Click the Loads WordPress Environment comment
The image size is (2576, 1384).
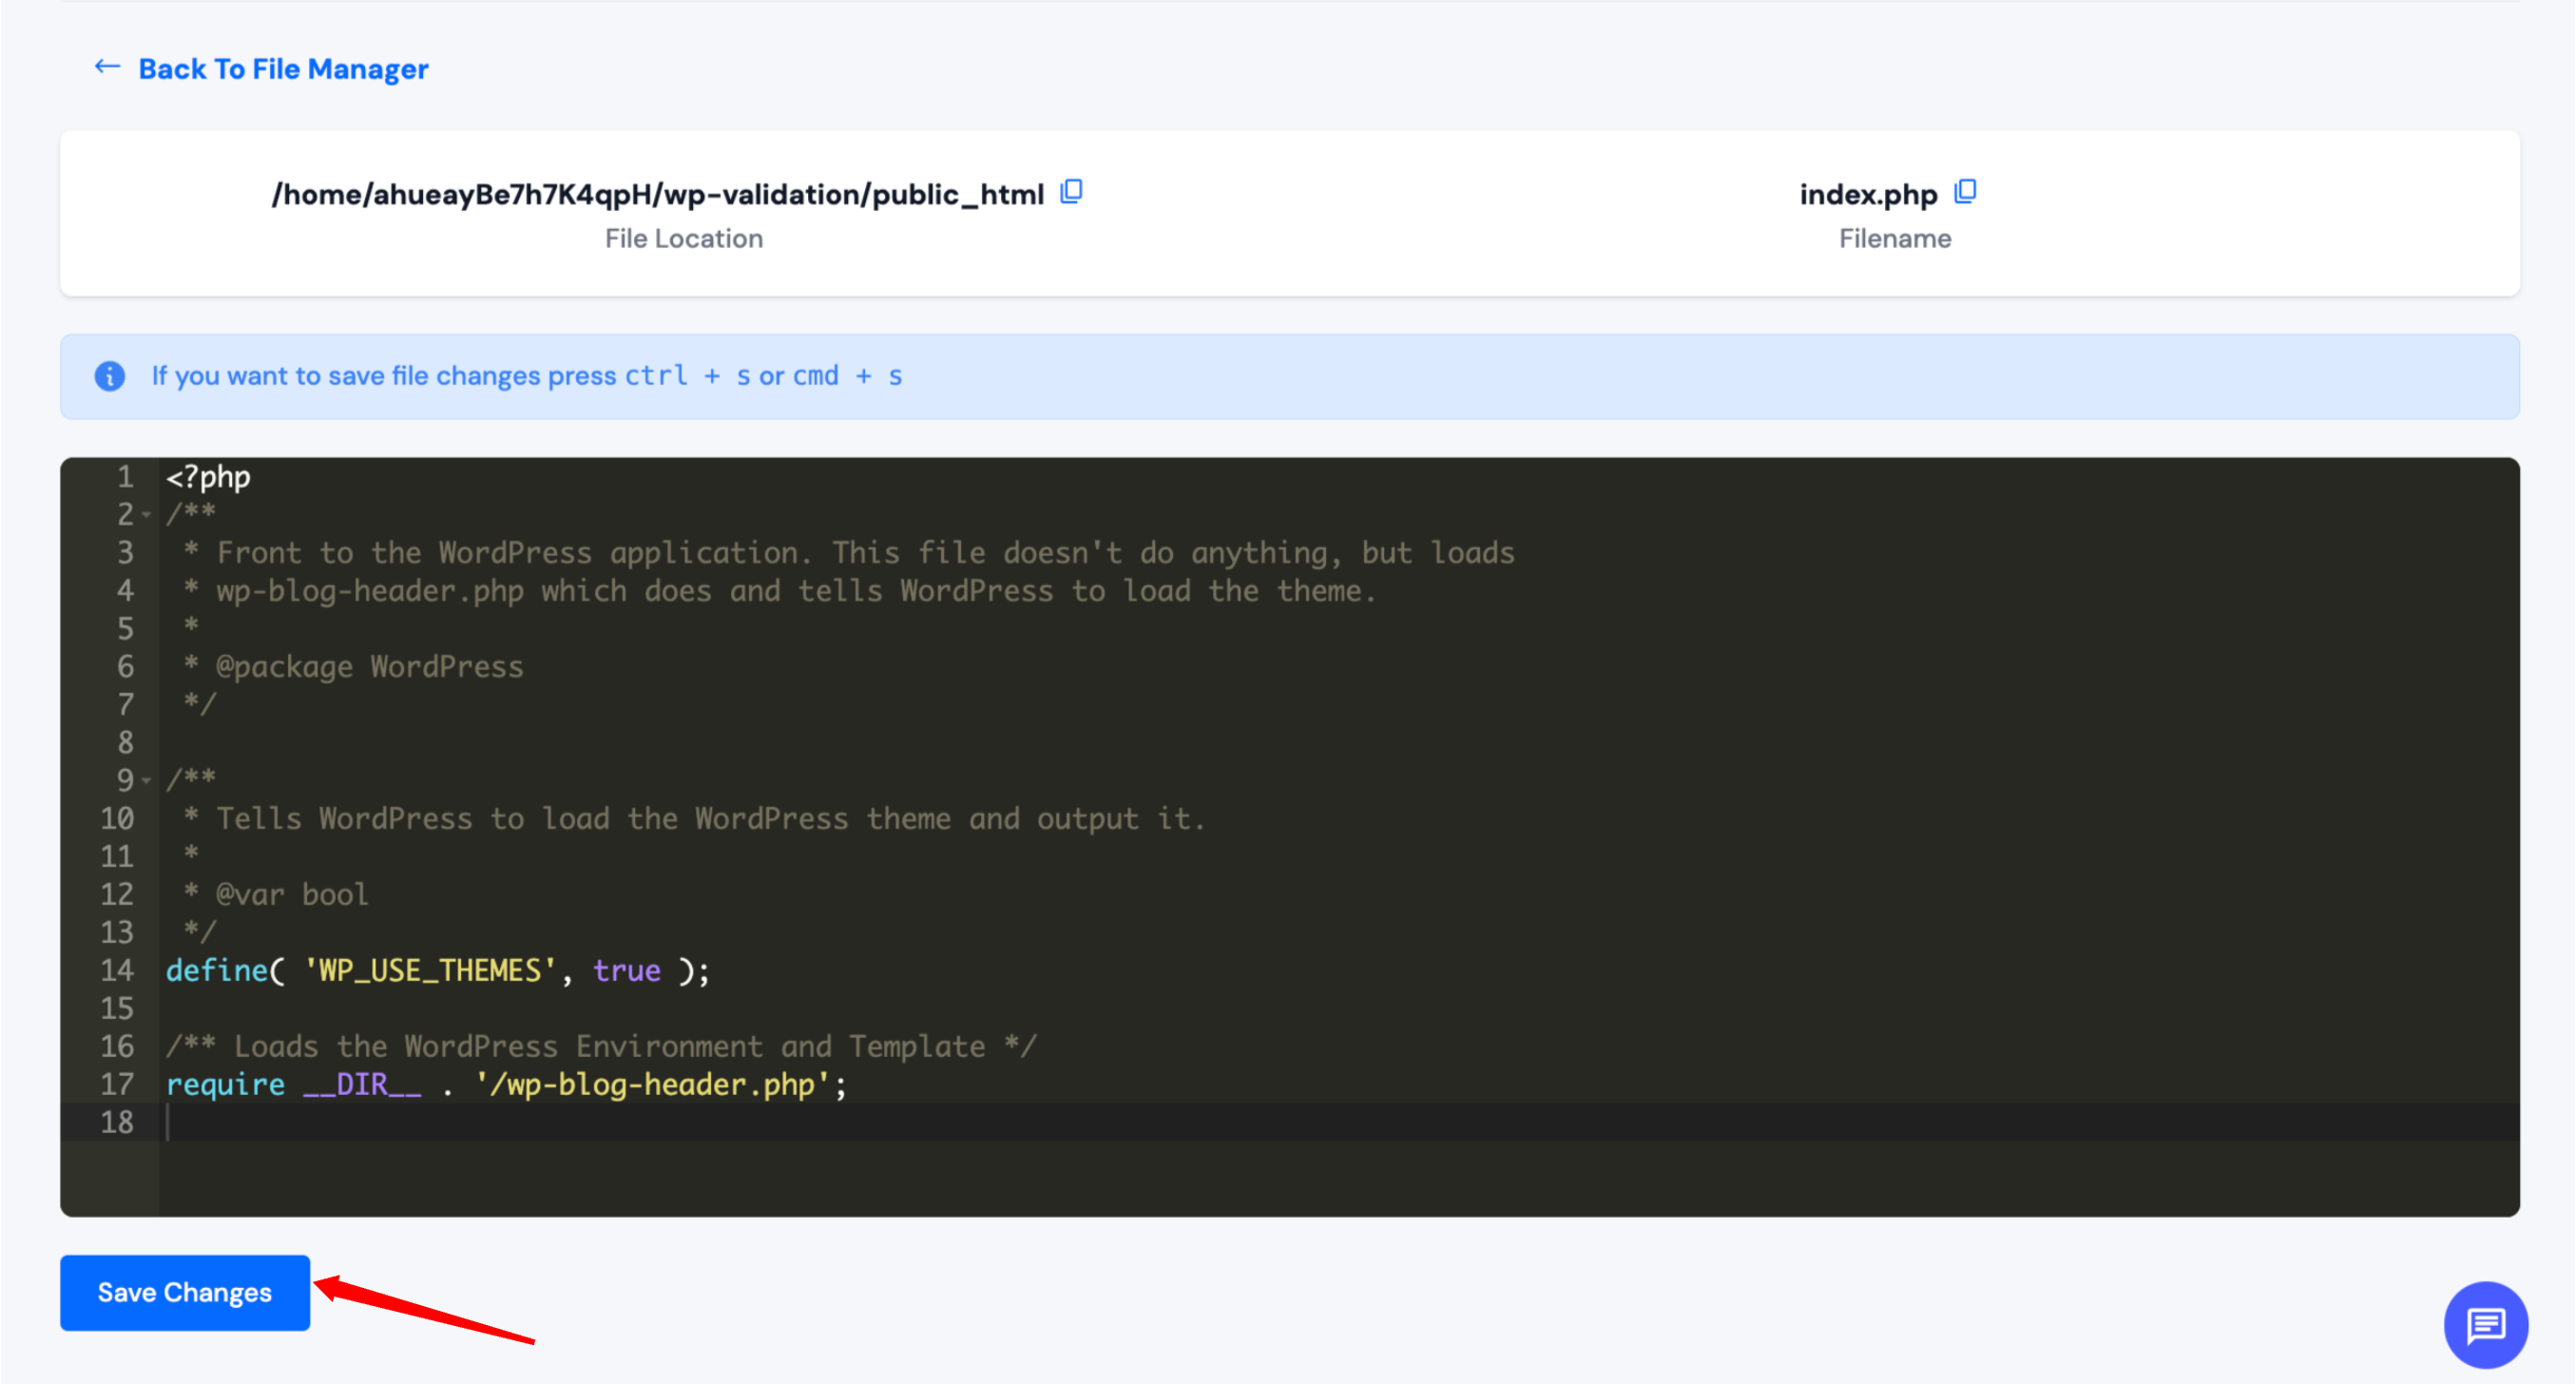pos(600,1046)
